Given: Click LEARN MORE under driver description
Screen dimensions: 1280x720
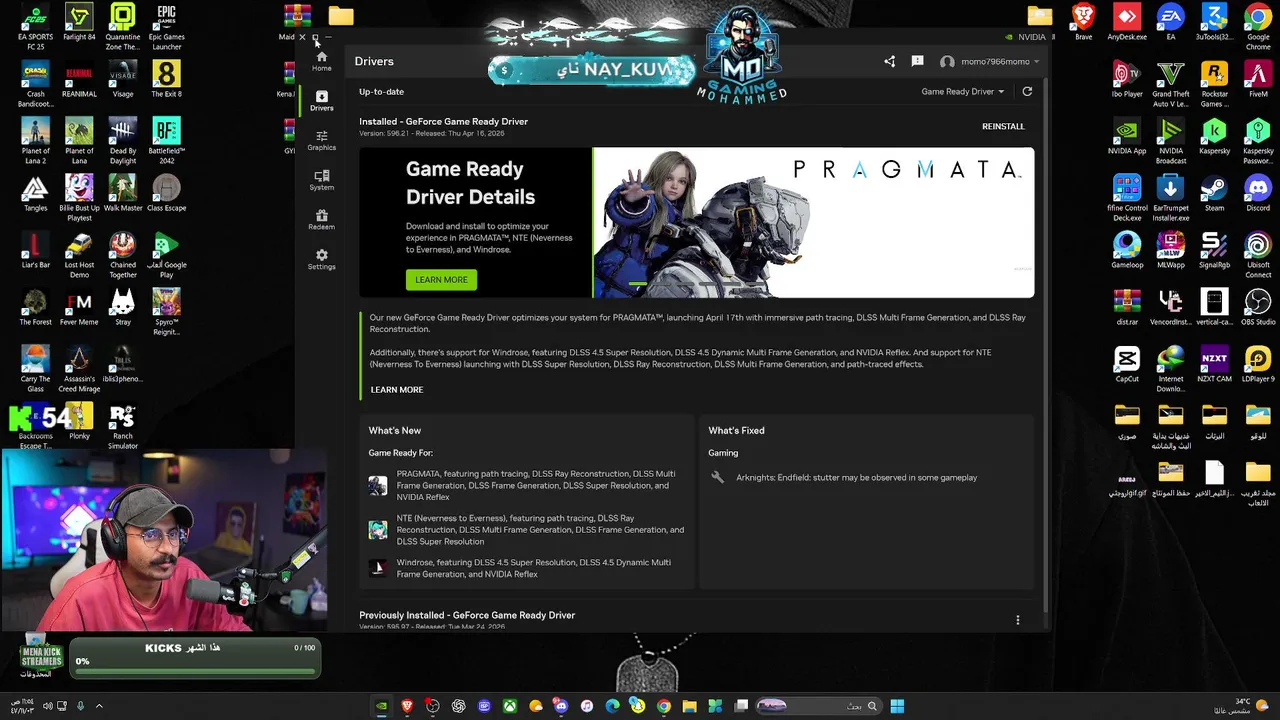Looking at the screenshot, I should click(x=397, y=390).
